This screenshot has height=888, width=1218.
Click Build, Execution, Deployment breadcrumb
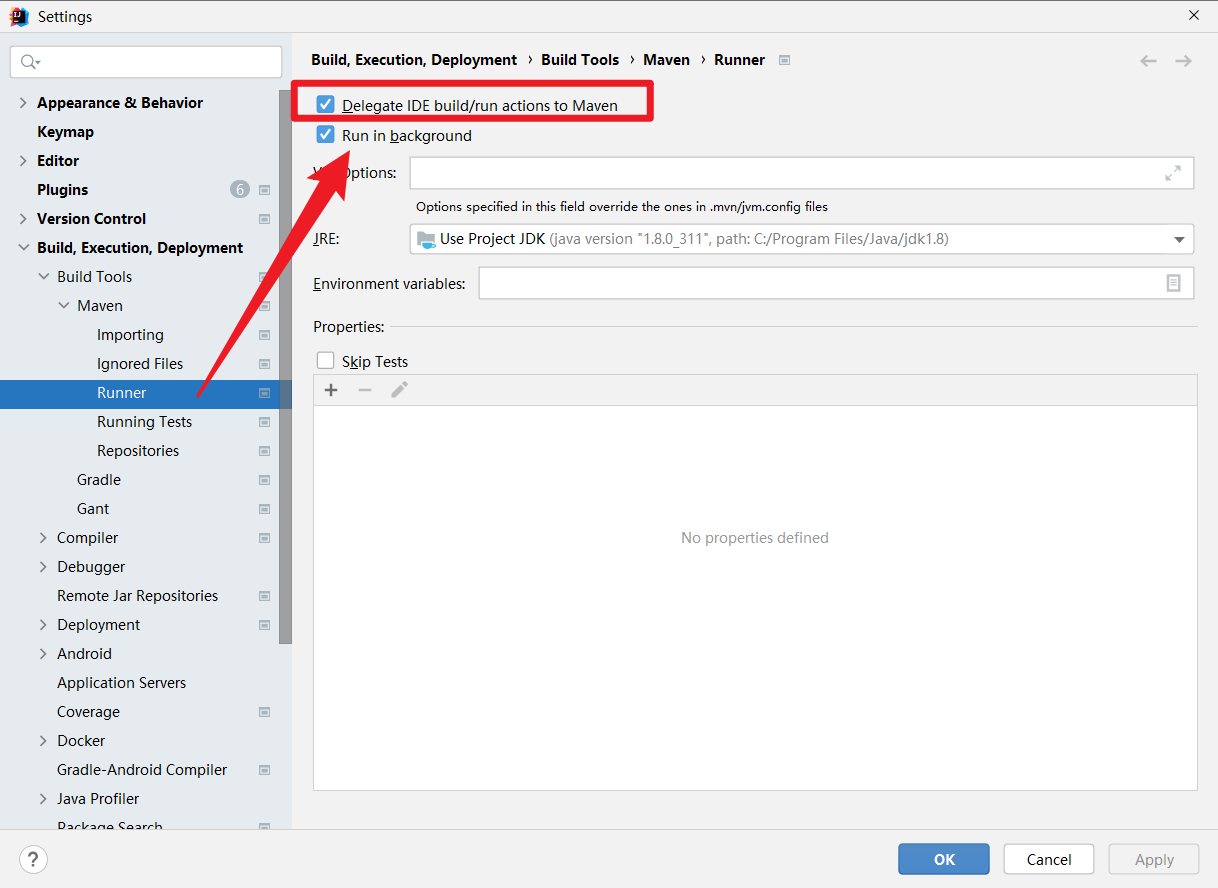coord(414,60)
